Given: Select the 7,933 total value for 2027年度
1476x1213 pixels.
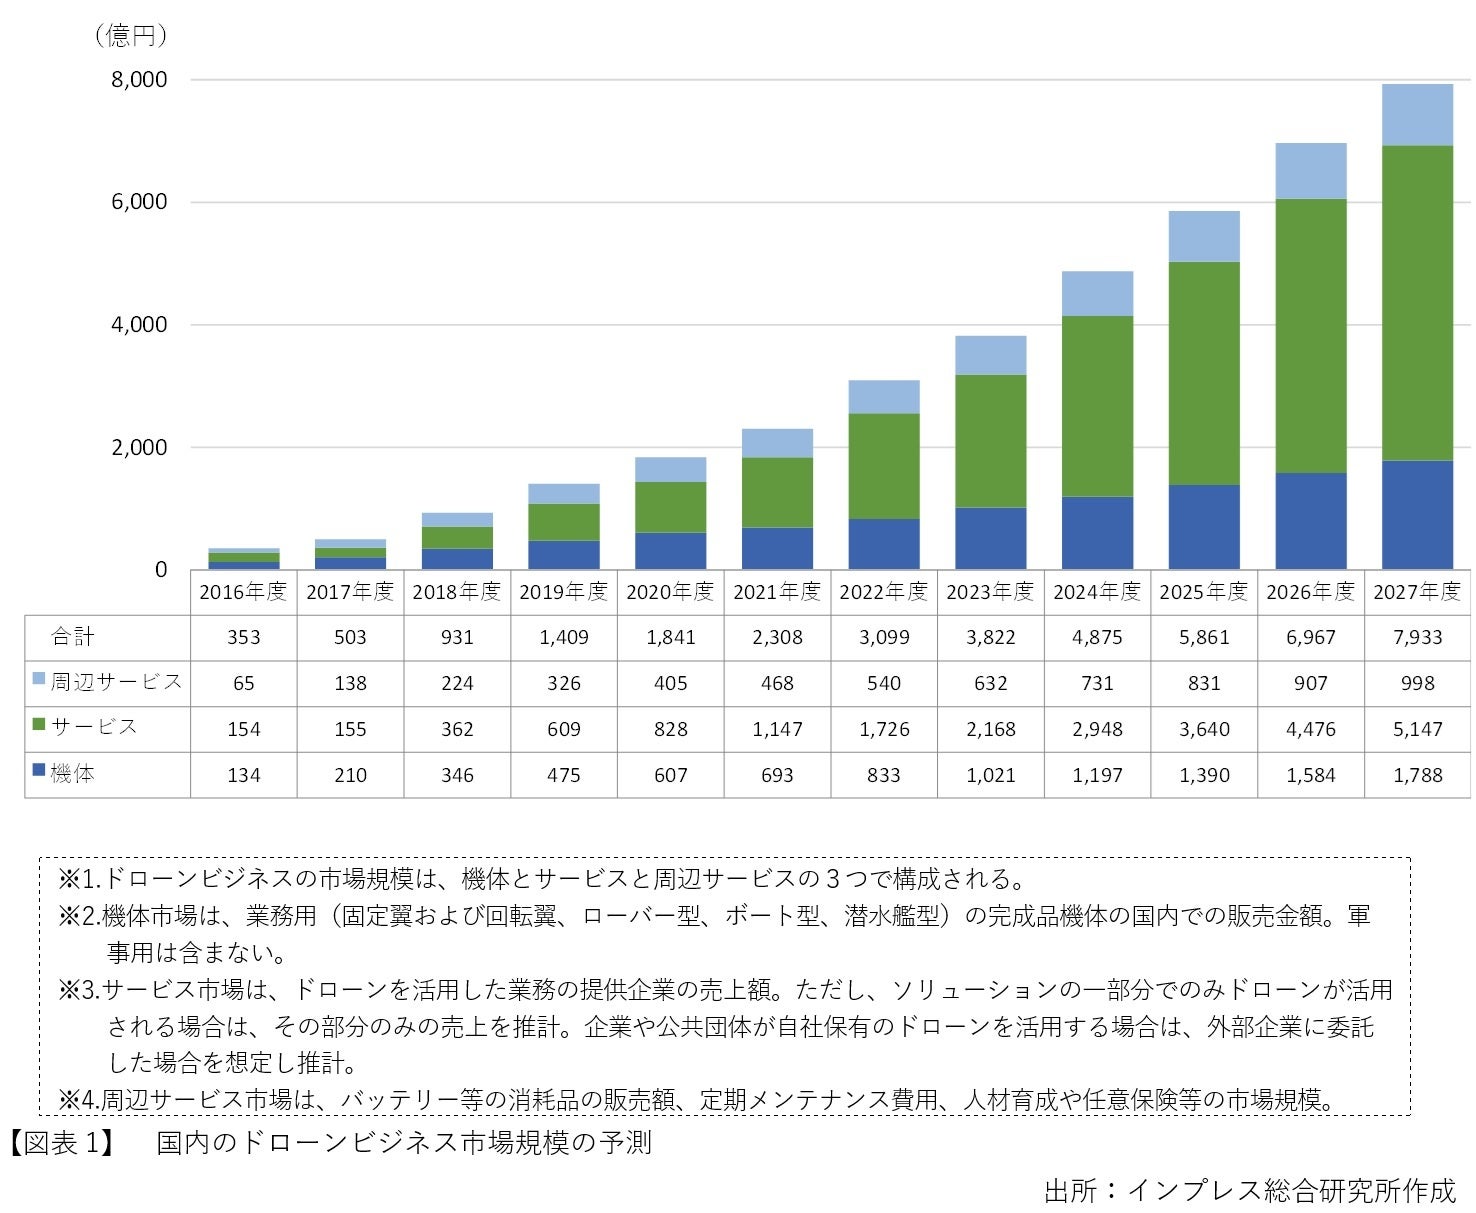Looking at the screenshot, I should [1416, 638].
